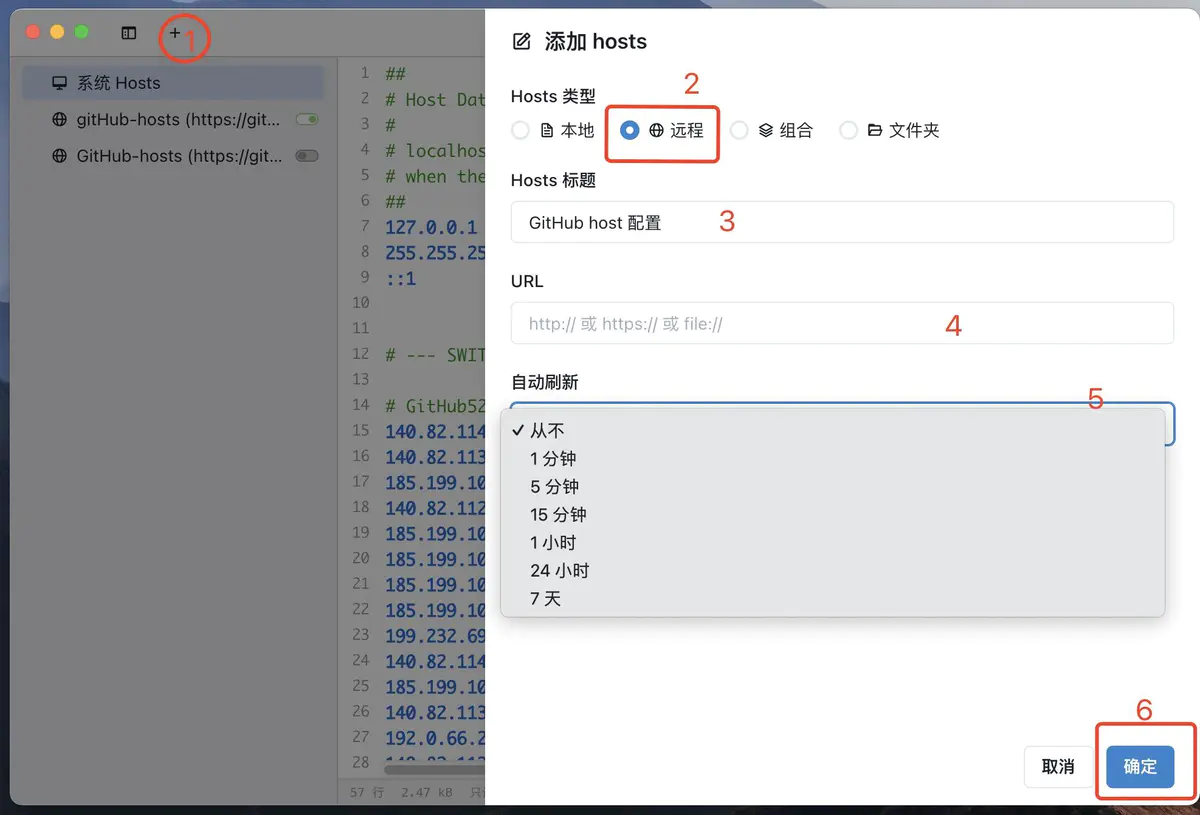Viewport: 1200px width, 815px height.
Task: Choose 文件夹 hosts type radio
Action: click(x=848, y=130)
